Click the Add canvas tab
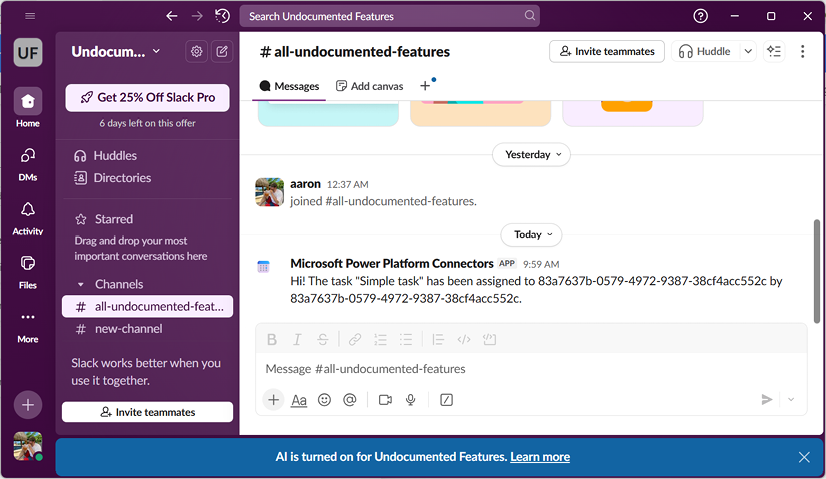This screenshot has width=826, height=479. (370, 86)
